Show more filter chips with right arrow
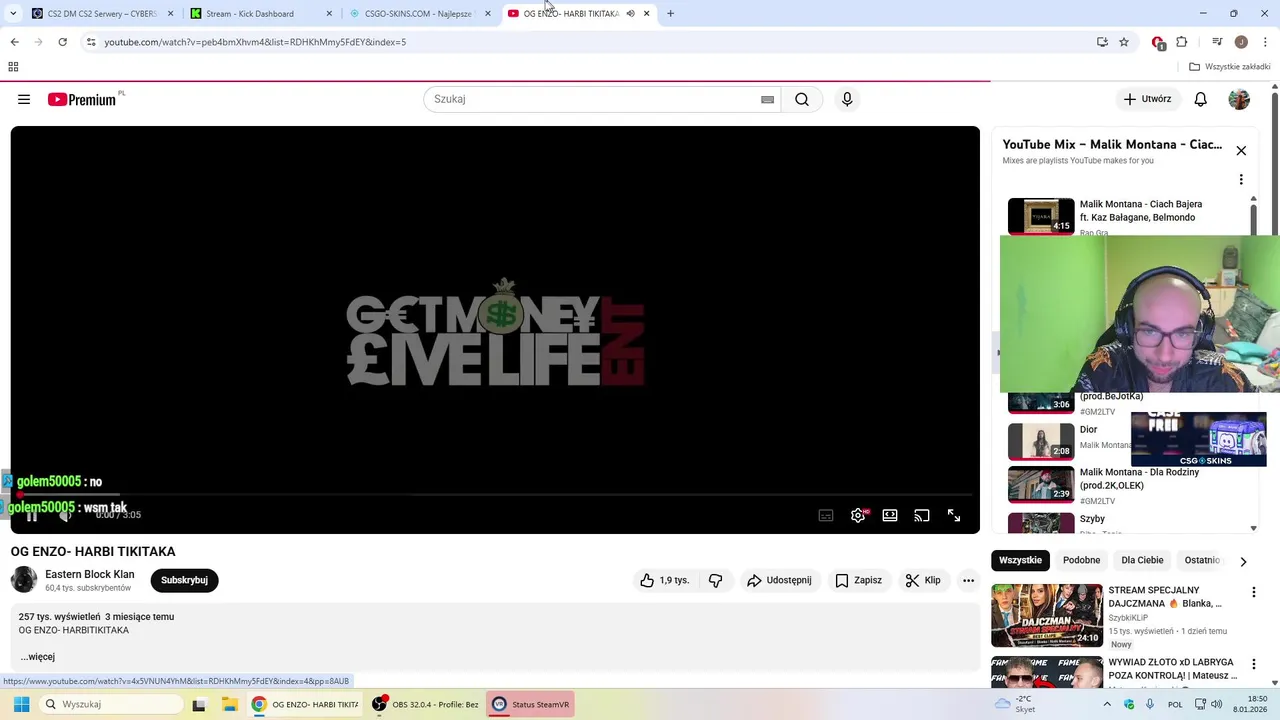The width and height of the screenshot is (1280, 720). pyautogui.click(x=1243, y=561)
